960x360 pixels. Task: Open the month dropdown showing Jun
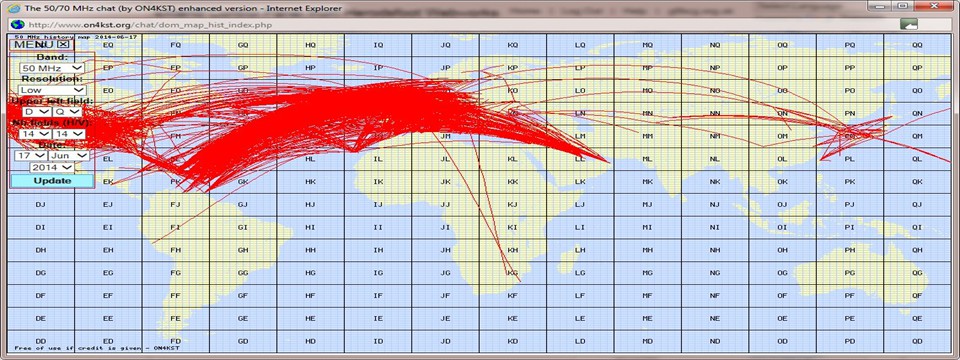click(69, 156)
